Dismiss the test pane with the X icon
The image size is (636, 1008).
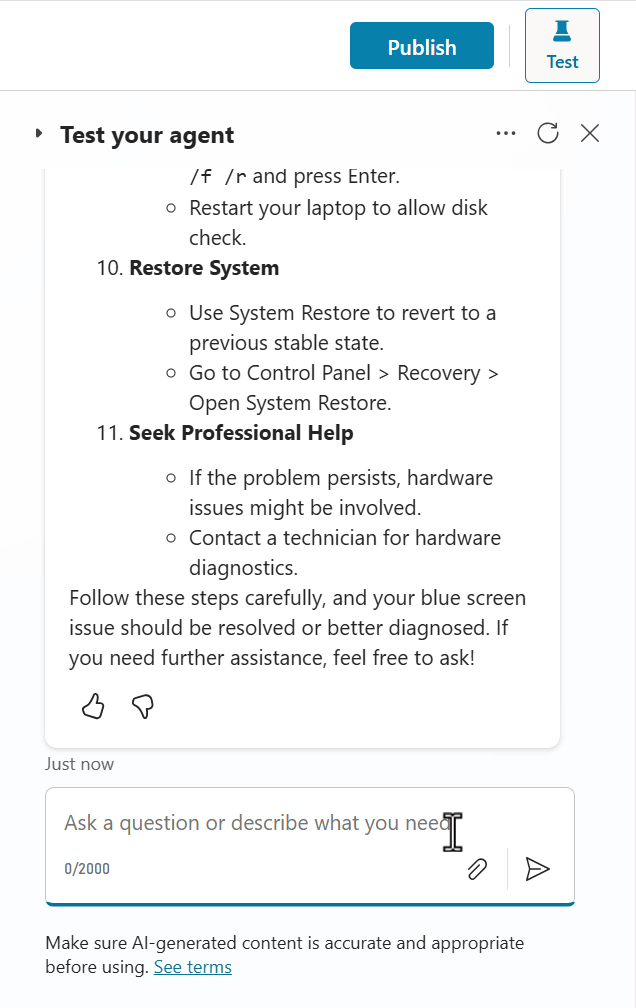tap(589, 132)
